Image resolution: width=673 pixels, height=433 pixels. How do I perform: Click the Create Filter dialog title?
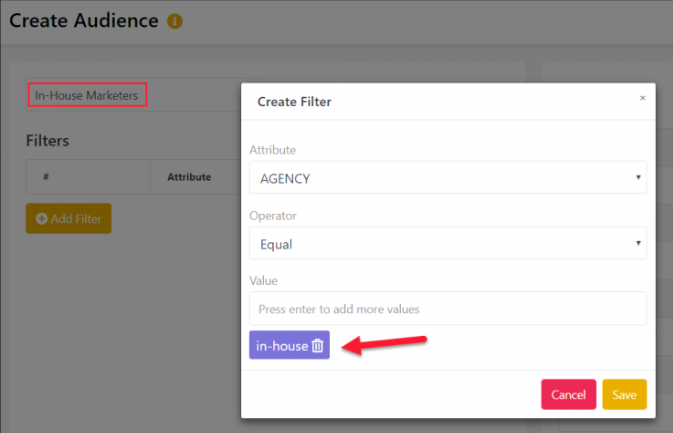(x=294, y=102)
